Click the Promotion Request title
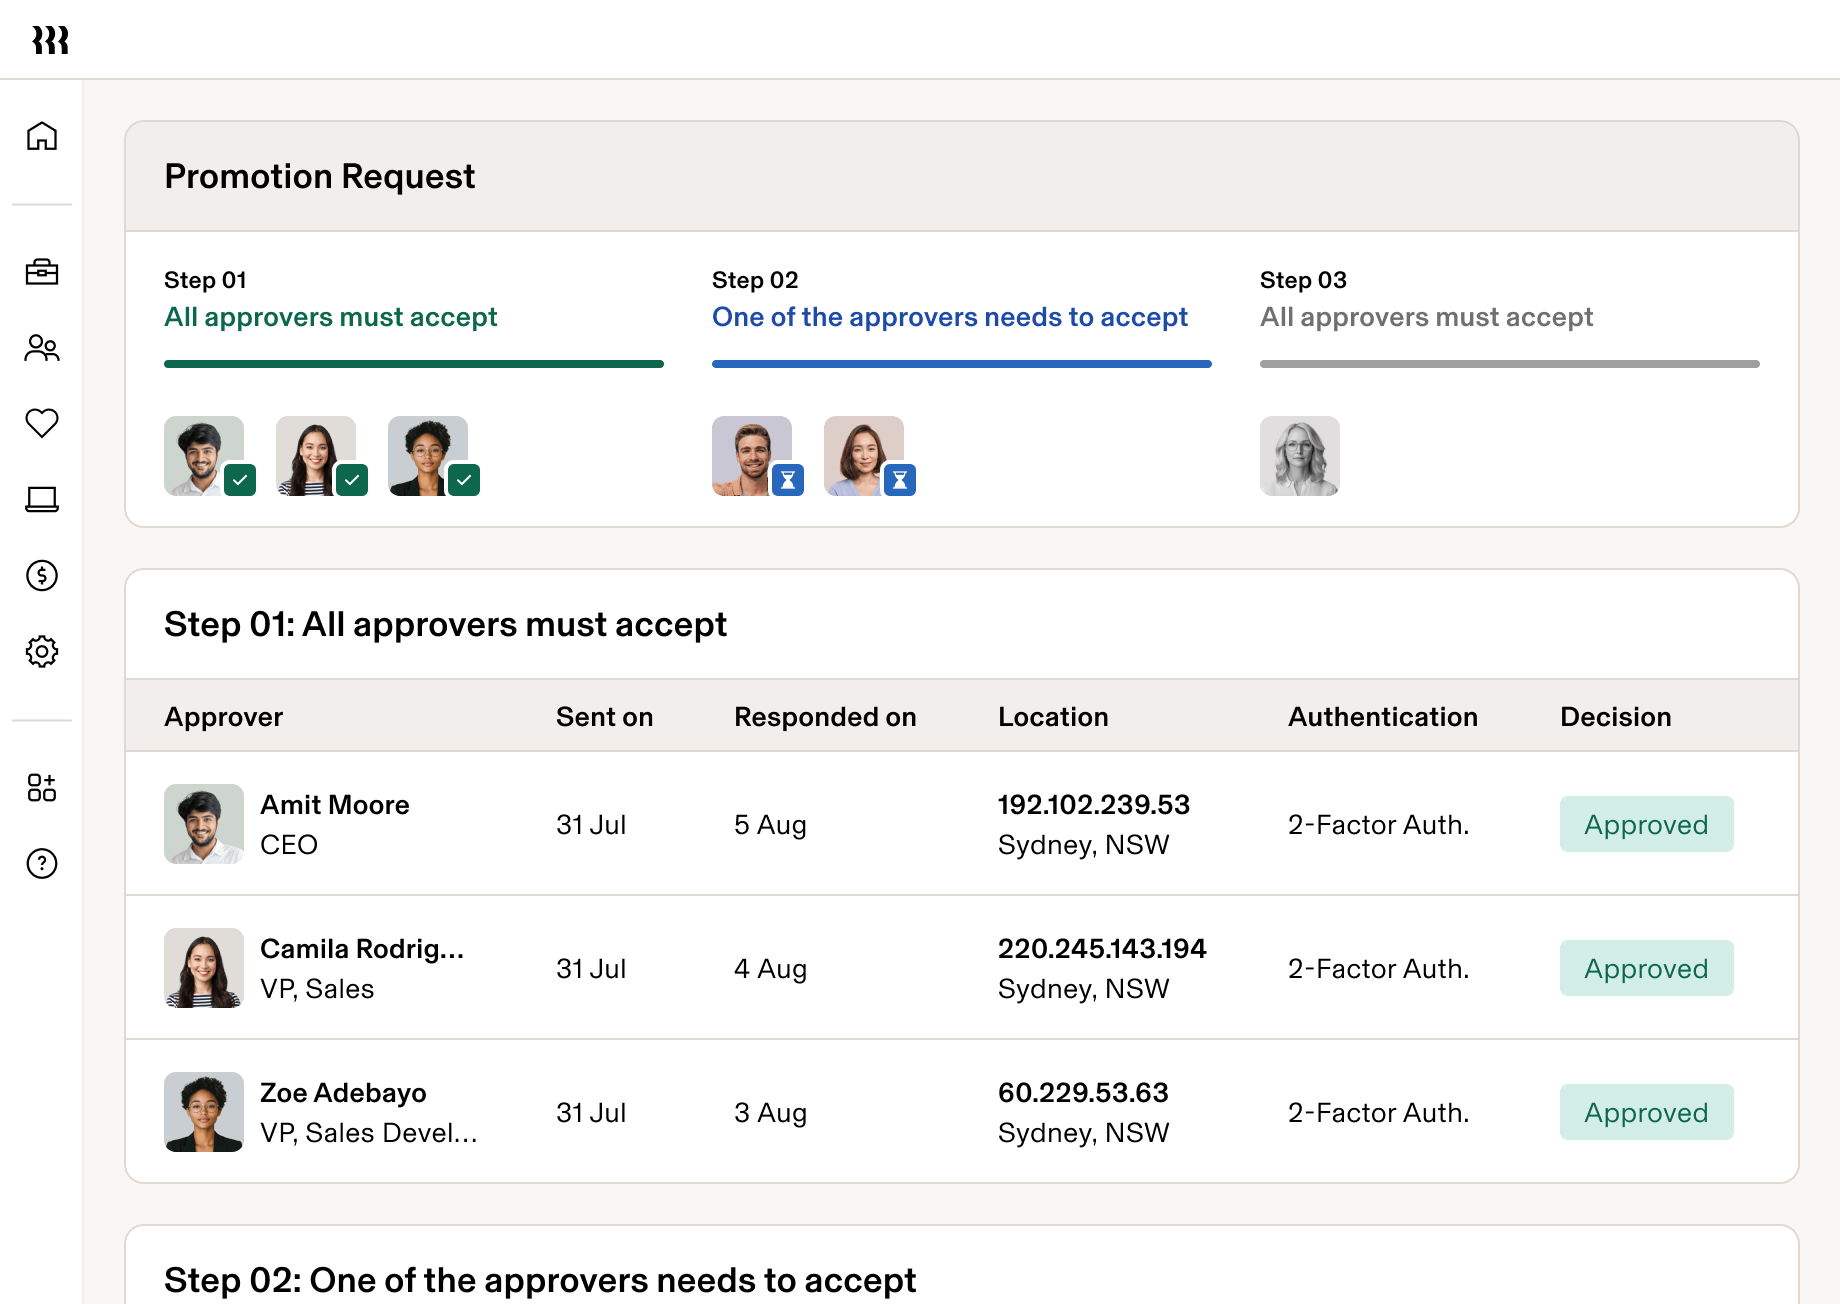 [x=319, y=177]
